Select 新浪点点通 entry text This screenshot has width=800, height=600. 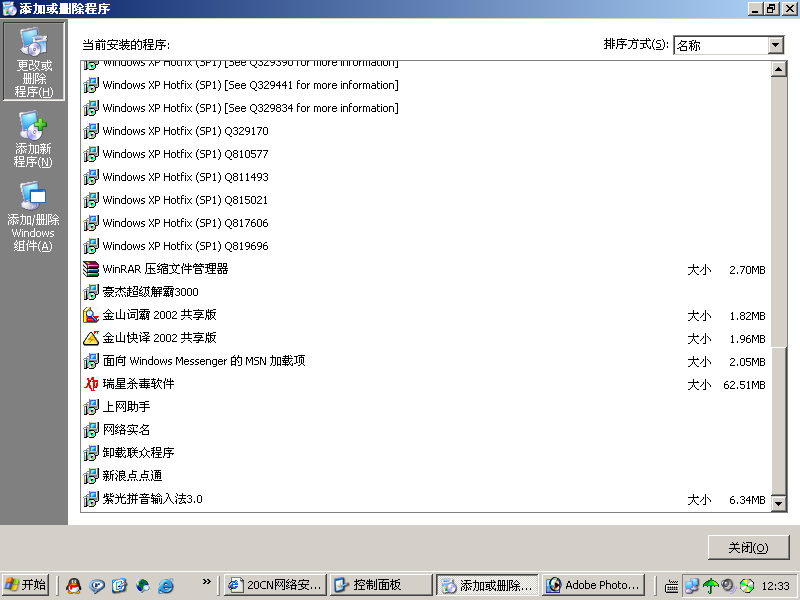(x=133, y=476)
